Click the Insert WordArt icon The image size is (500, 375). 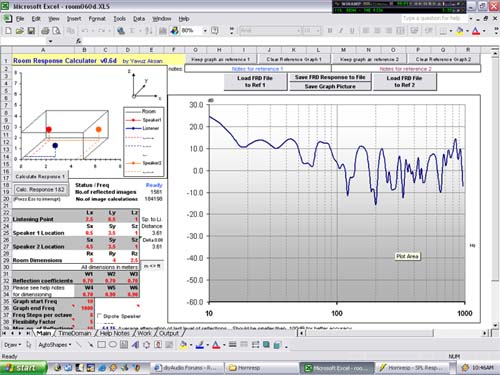(x=135, y=345)
